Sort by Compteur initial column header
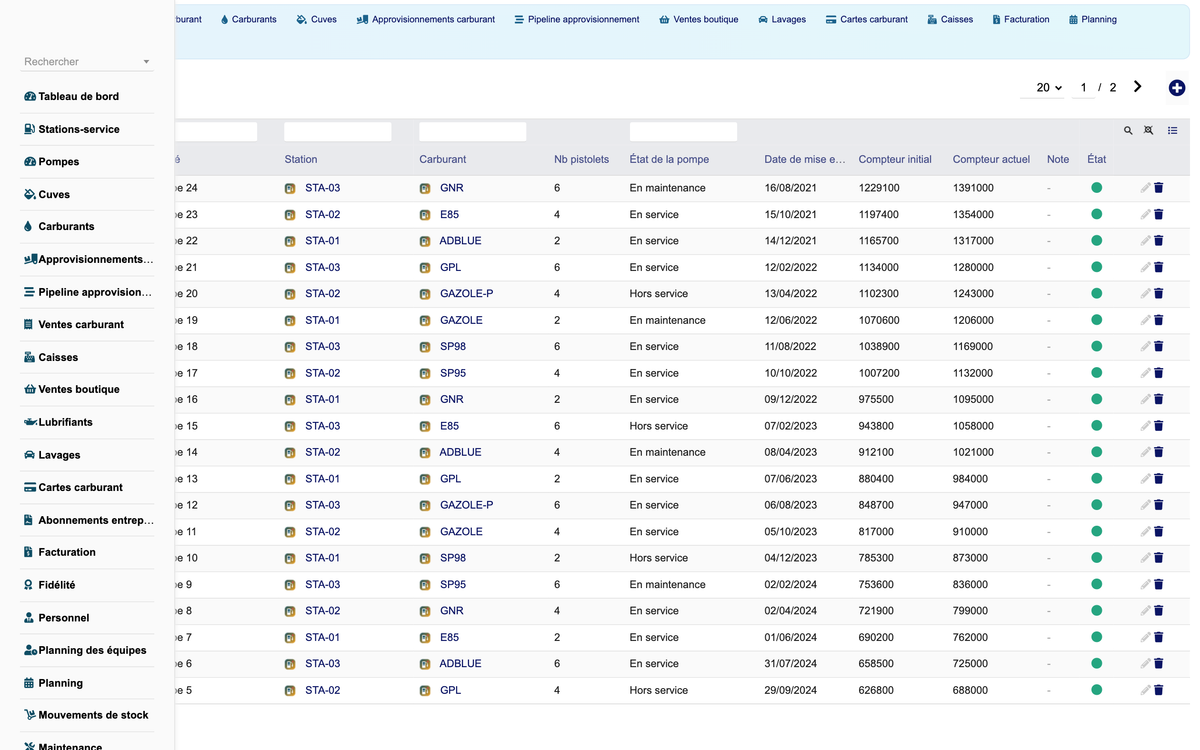The height and width of the screenshot is (750, 1200). tap(895, 159)
